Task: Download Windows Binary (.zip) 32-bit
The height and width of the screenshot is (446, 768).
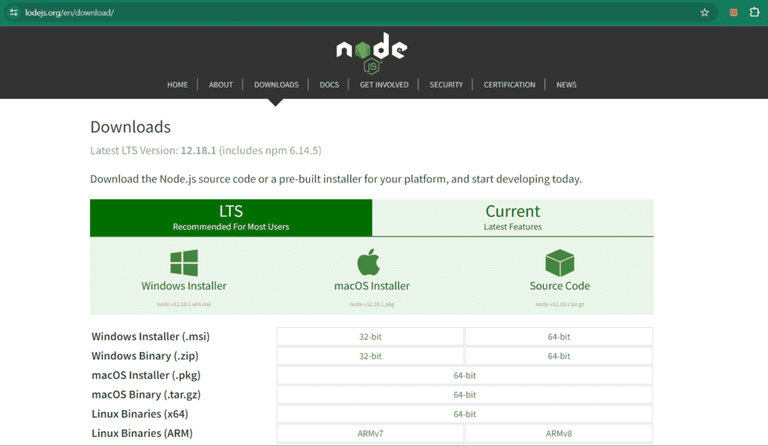Action: [370, 356]
